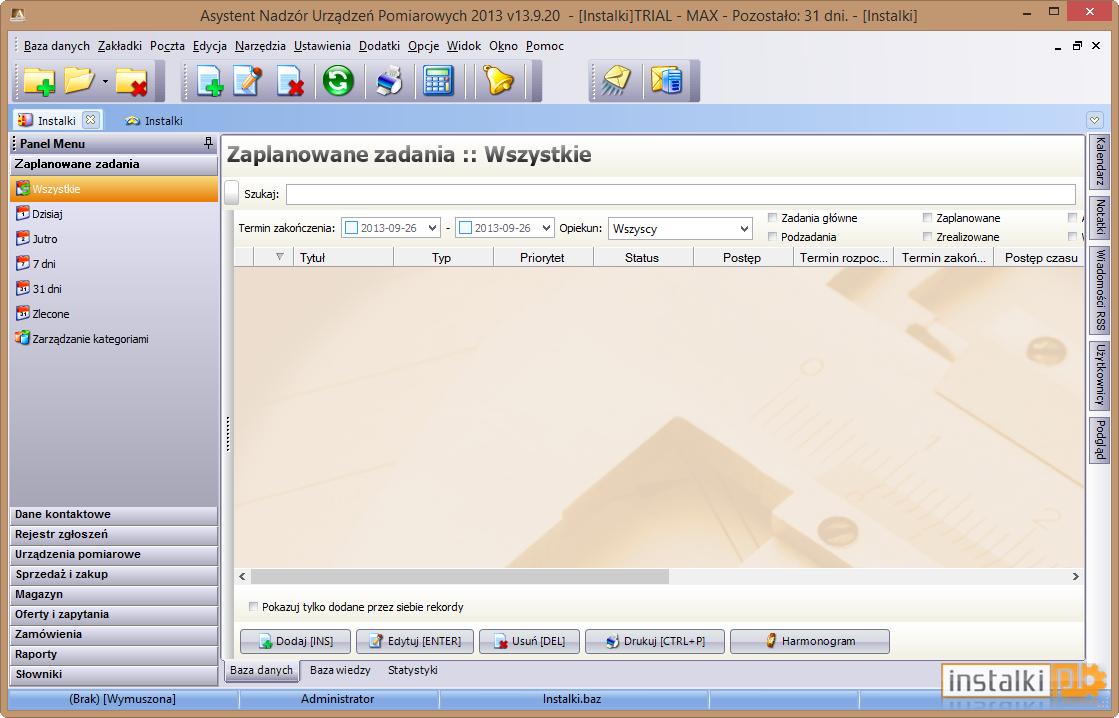Enable the end date checkbox in date range
1119x718 pixels.
click(465, 228)
